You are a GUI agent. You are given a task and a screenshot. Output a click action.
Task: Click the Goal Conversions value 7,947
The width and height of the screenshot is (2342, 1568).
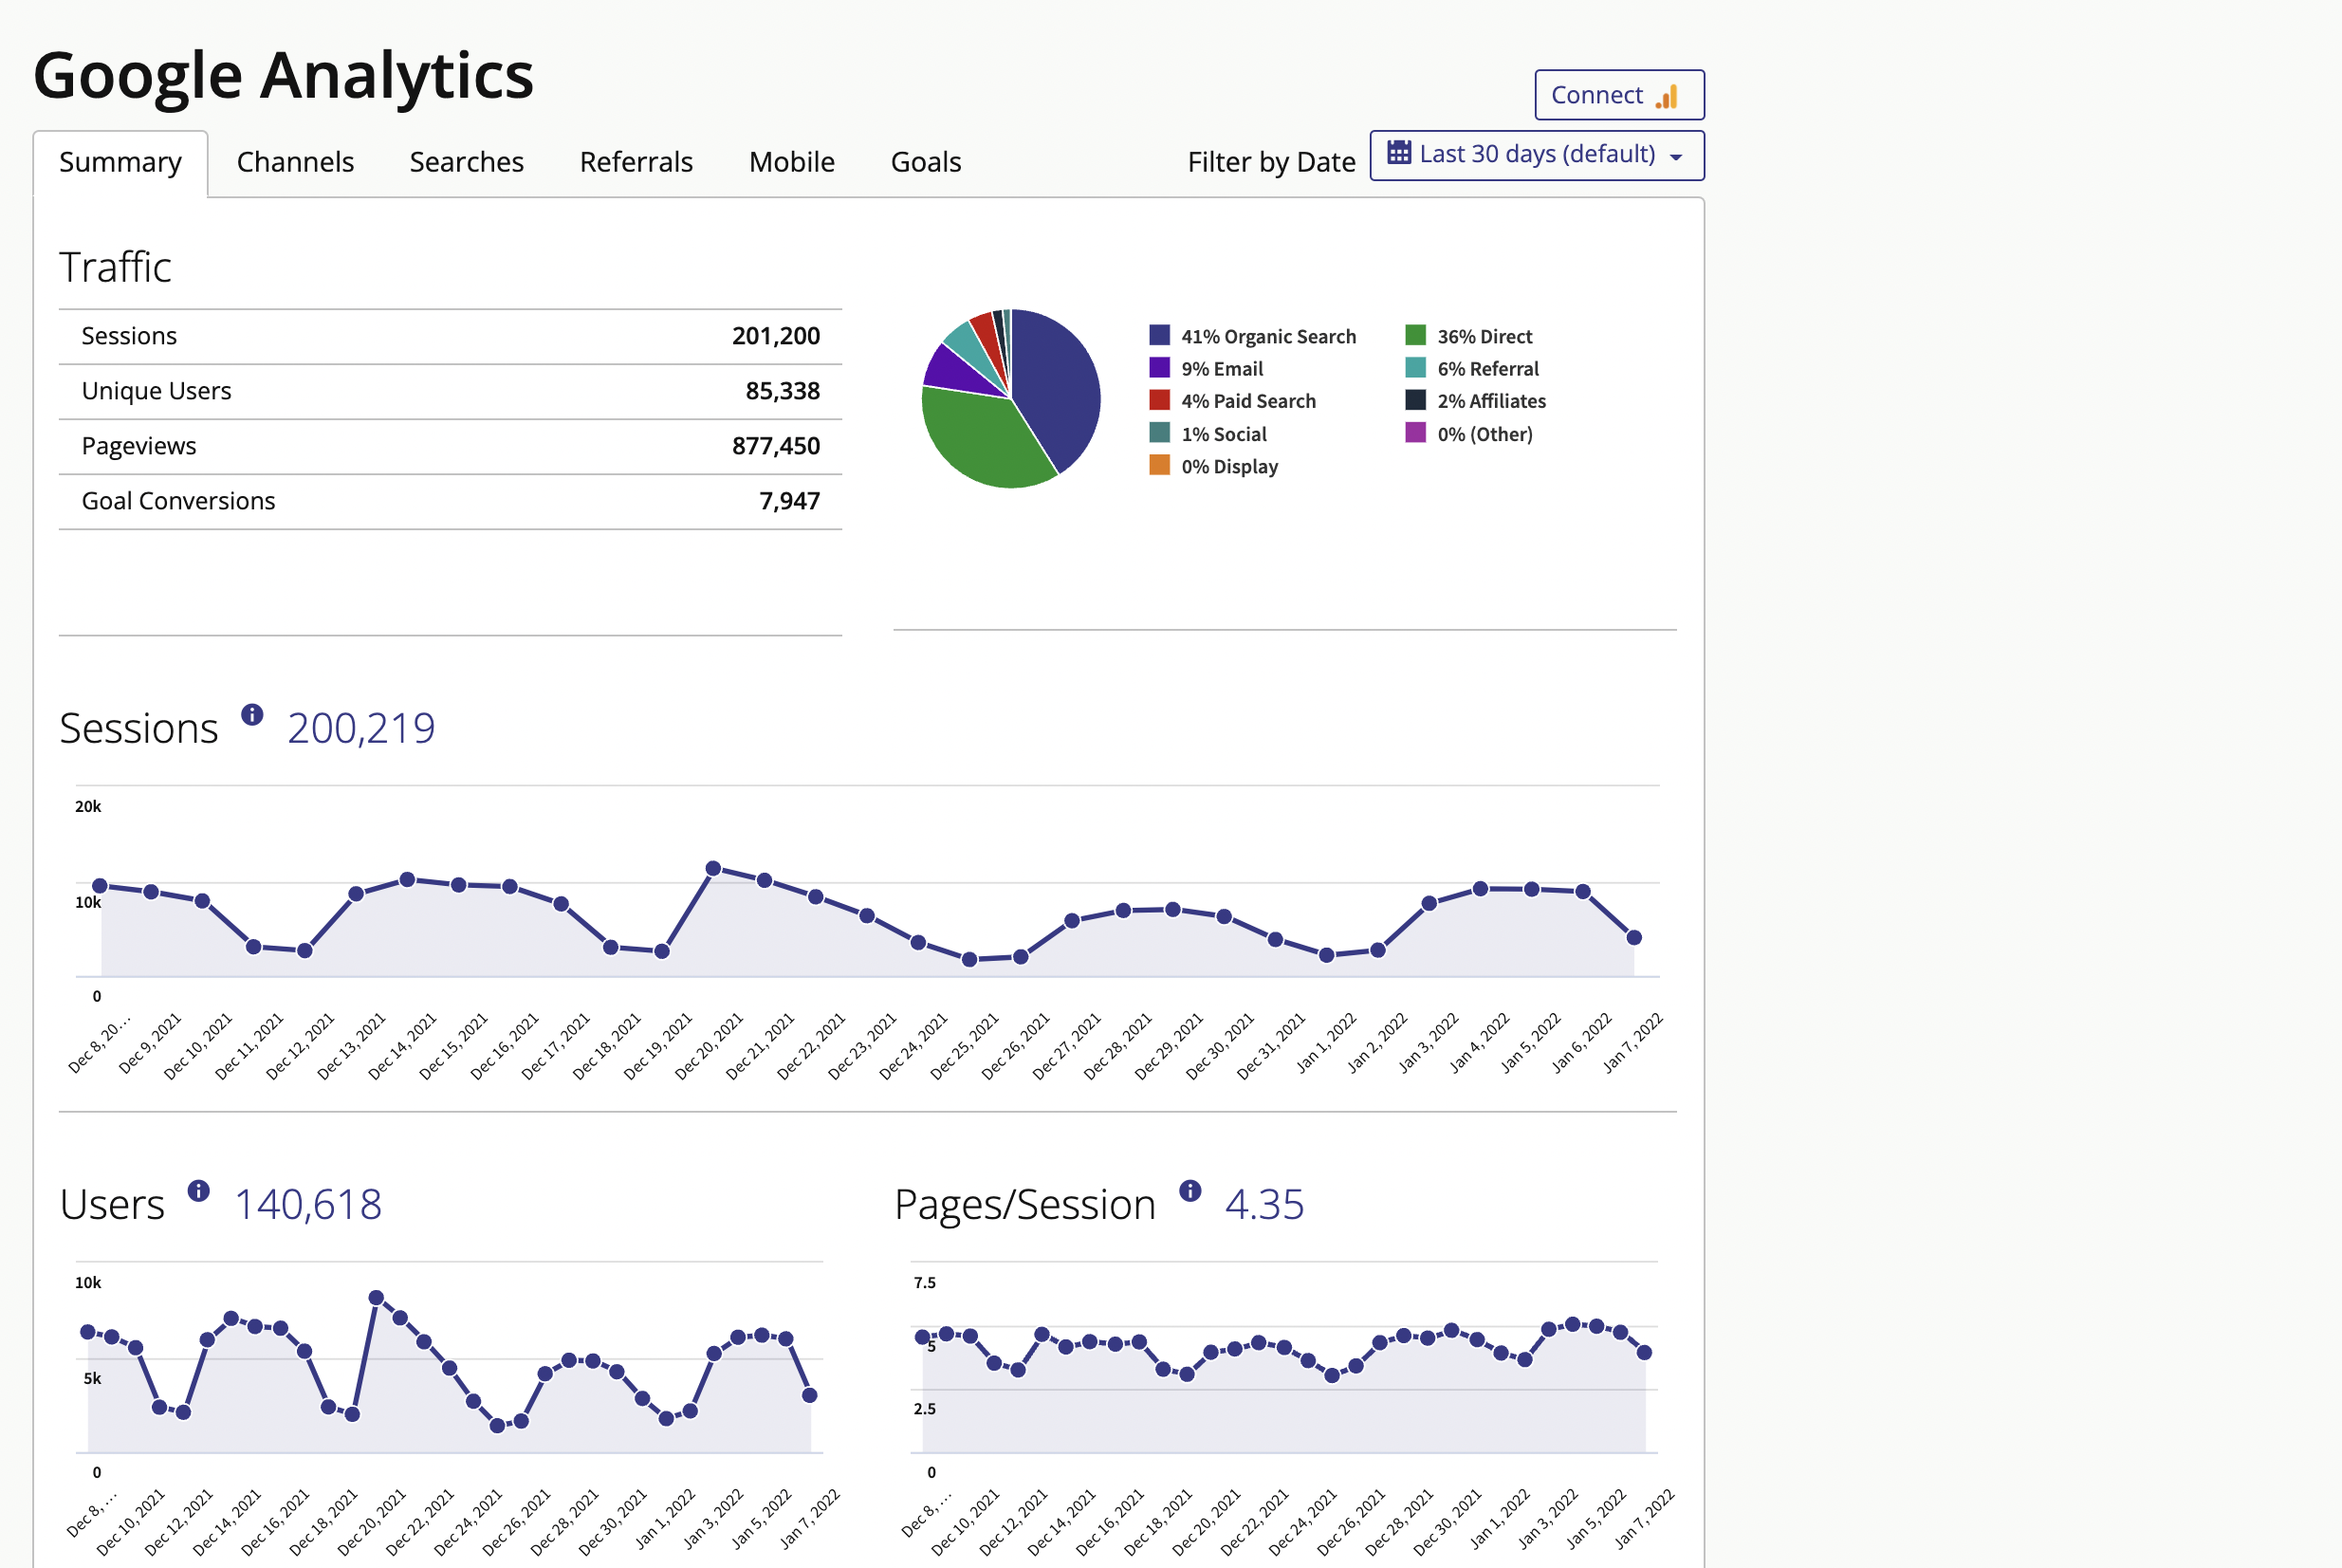click(x=789, y=501)
